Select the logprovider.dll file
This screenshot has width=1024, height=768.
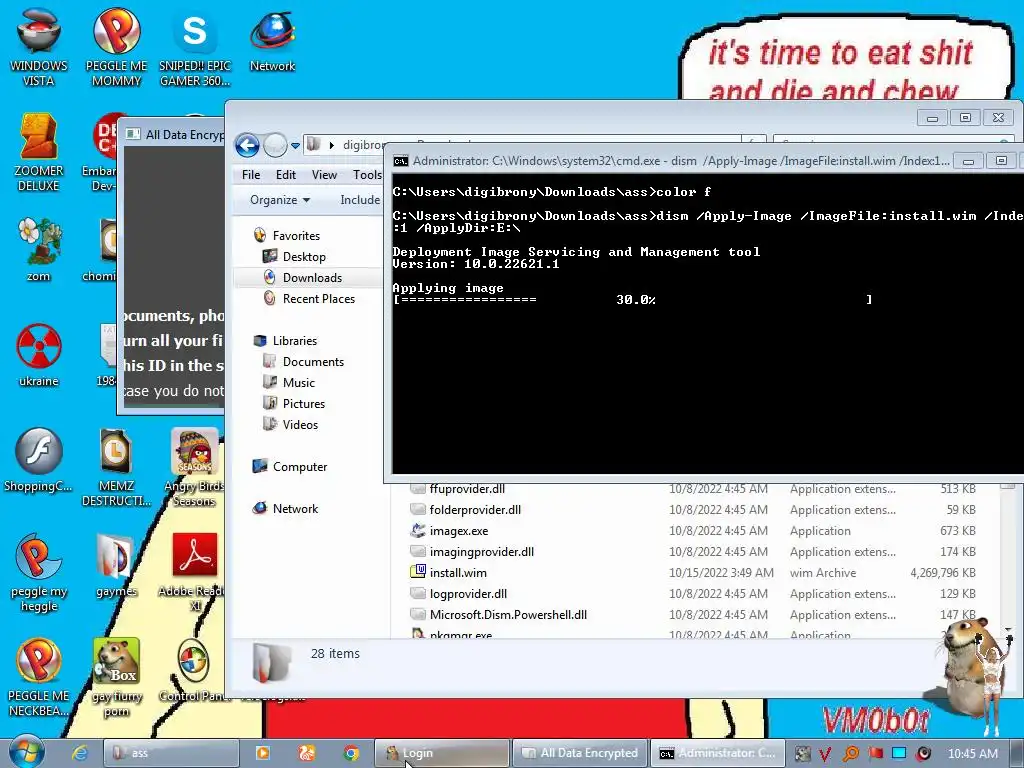468,594
